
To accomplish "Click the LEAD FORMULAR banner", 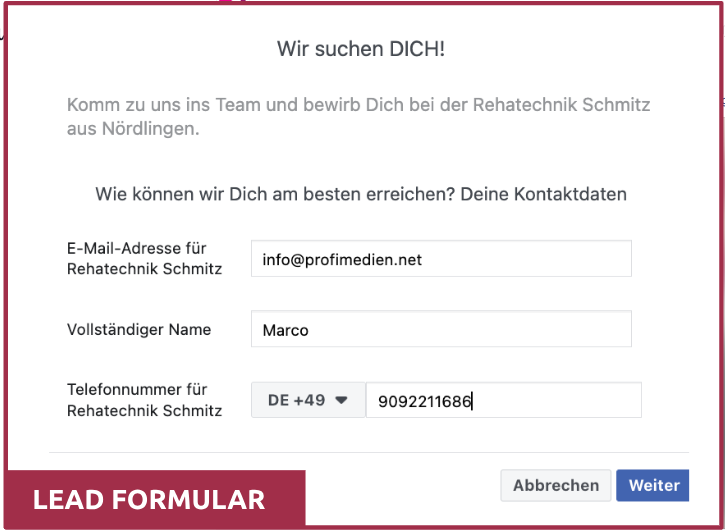I will coord(149,499).
